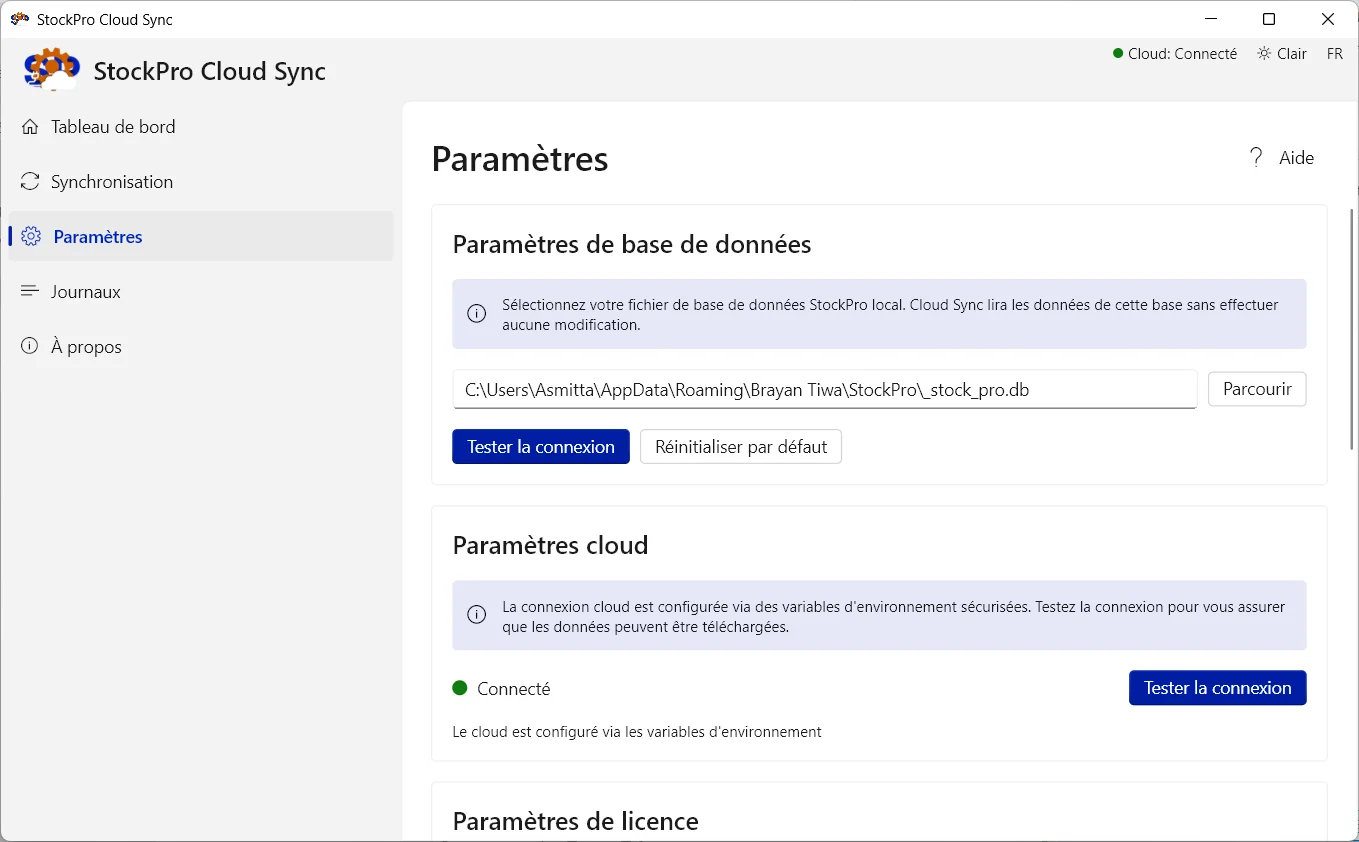Click the StockPro Cloud Sync logo
The height and width of the screenshot is (842, 1359).
tap(51, 70)
